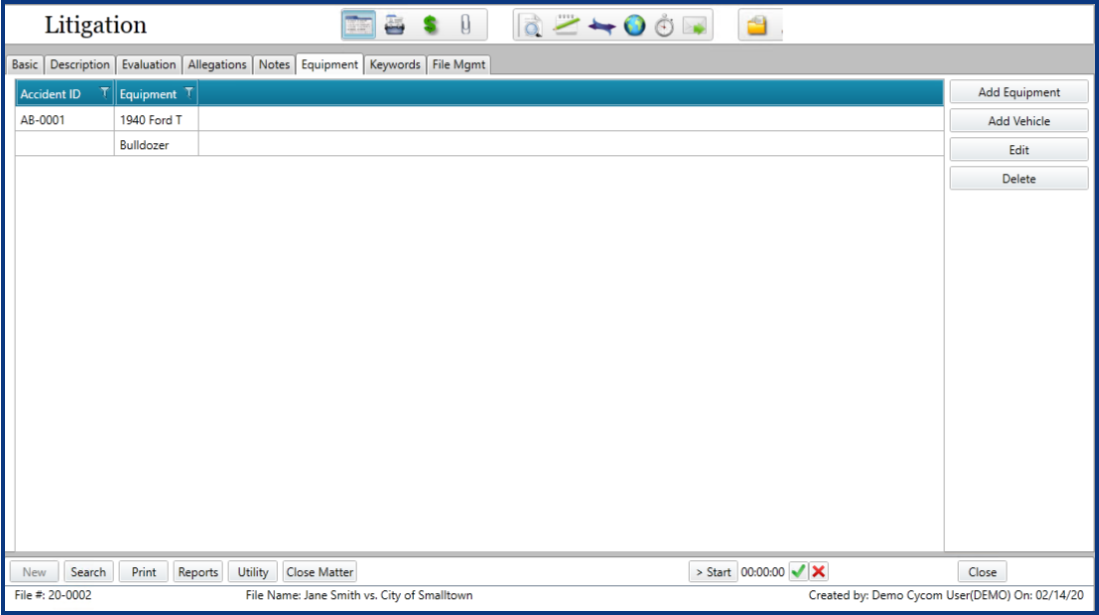The image size is (1099, 615).
Task: Switch to the Keywords tab
Action: tap(395, 65)
